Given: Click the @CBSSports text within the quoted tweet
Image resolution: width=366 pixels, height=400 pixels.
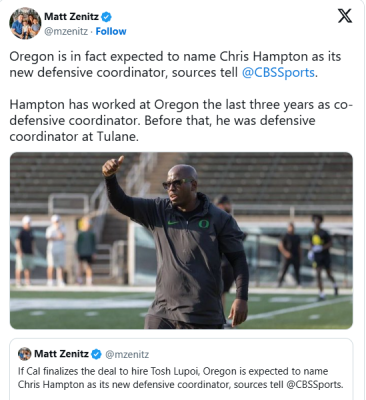Looking at the screenshot, I should coord(314,384).
